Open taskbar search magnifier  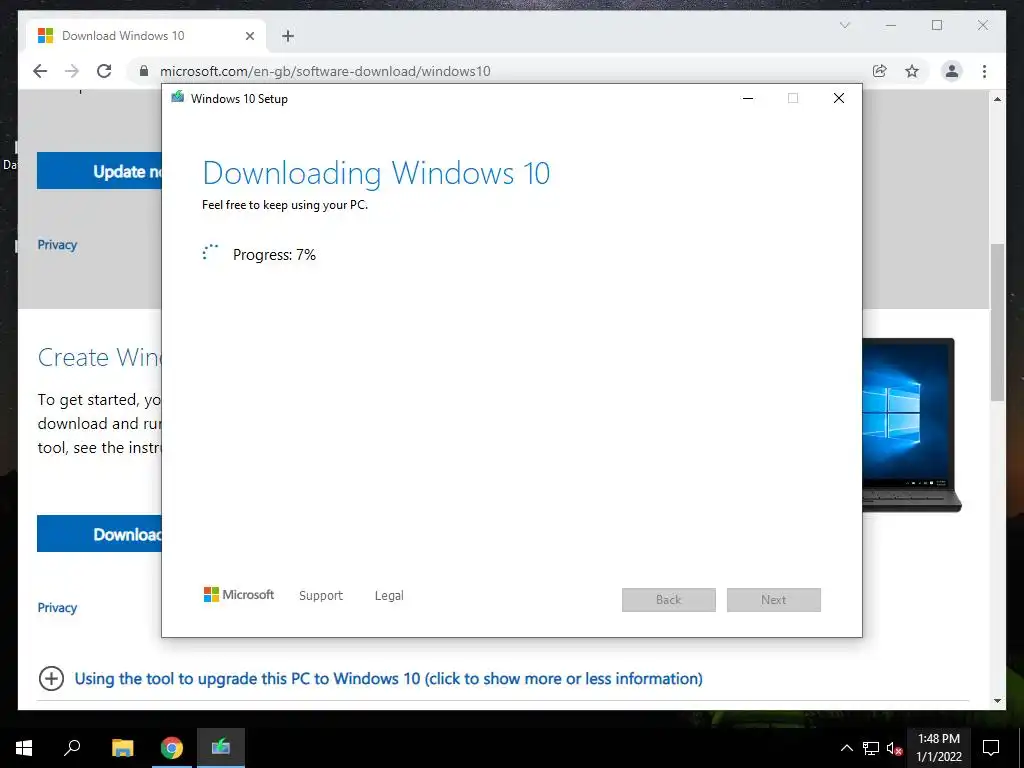click(x=72, y=748)
